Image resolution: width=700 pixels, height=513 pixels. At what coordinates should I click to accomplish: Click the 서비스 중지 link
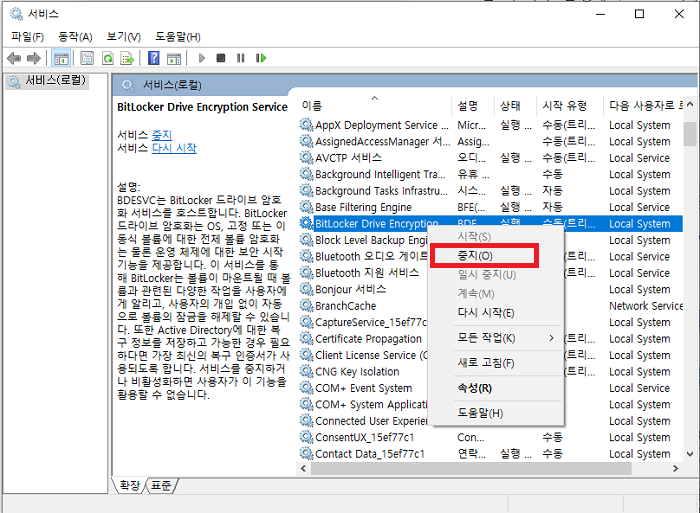162,135
